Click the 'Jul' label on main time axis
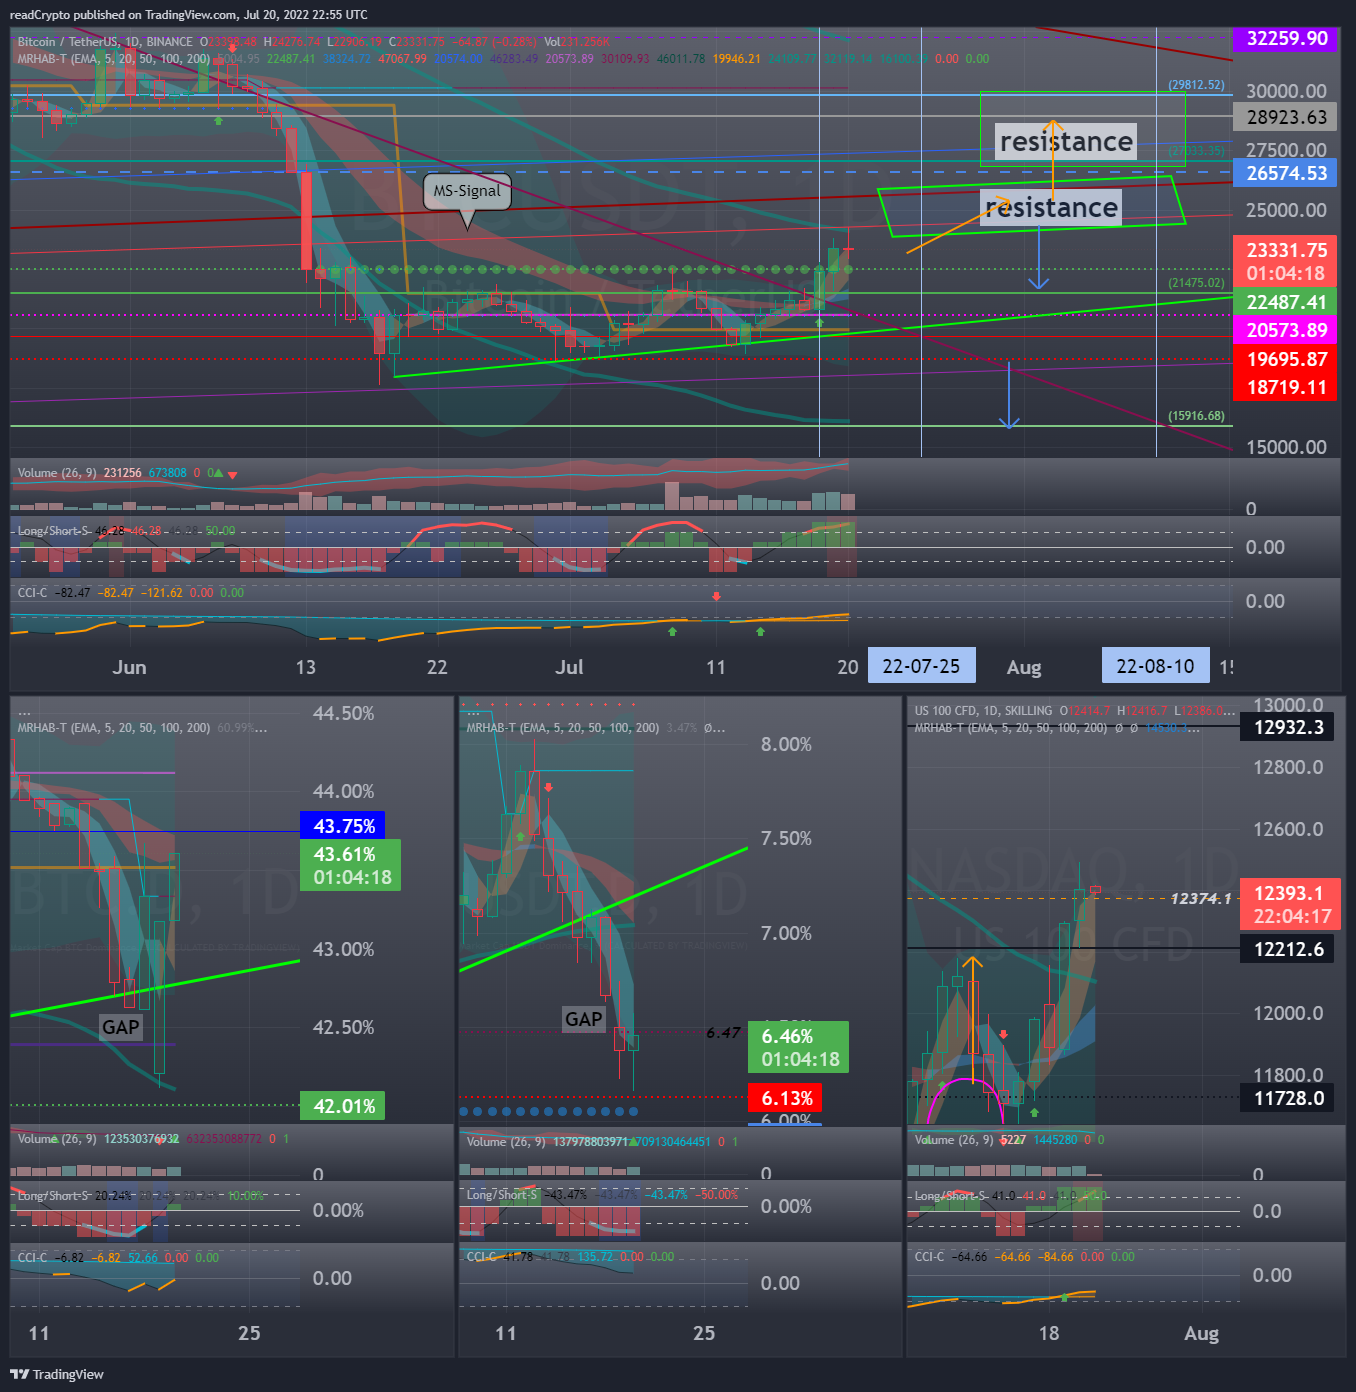The height and width of the screenshot is (1392, 1356). 569,667
